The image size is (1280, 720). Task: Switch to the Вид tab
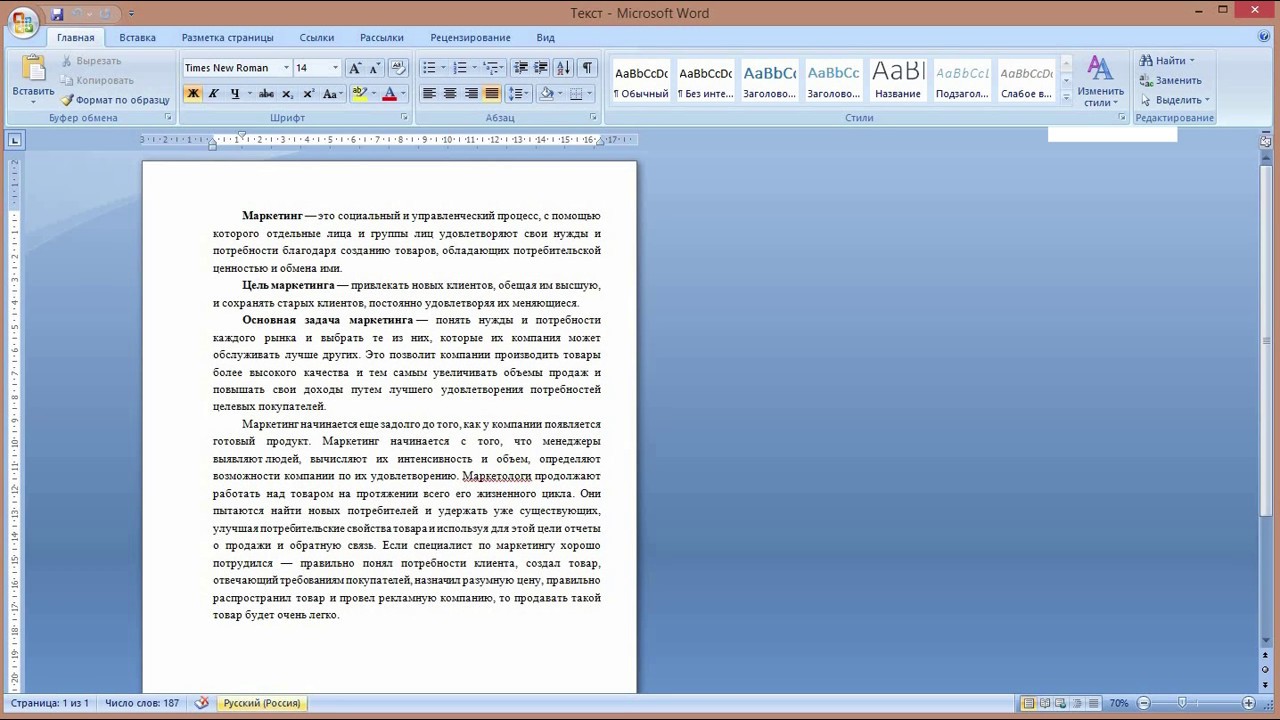545,38
